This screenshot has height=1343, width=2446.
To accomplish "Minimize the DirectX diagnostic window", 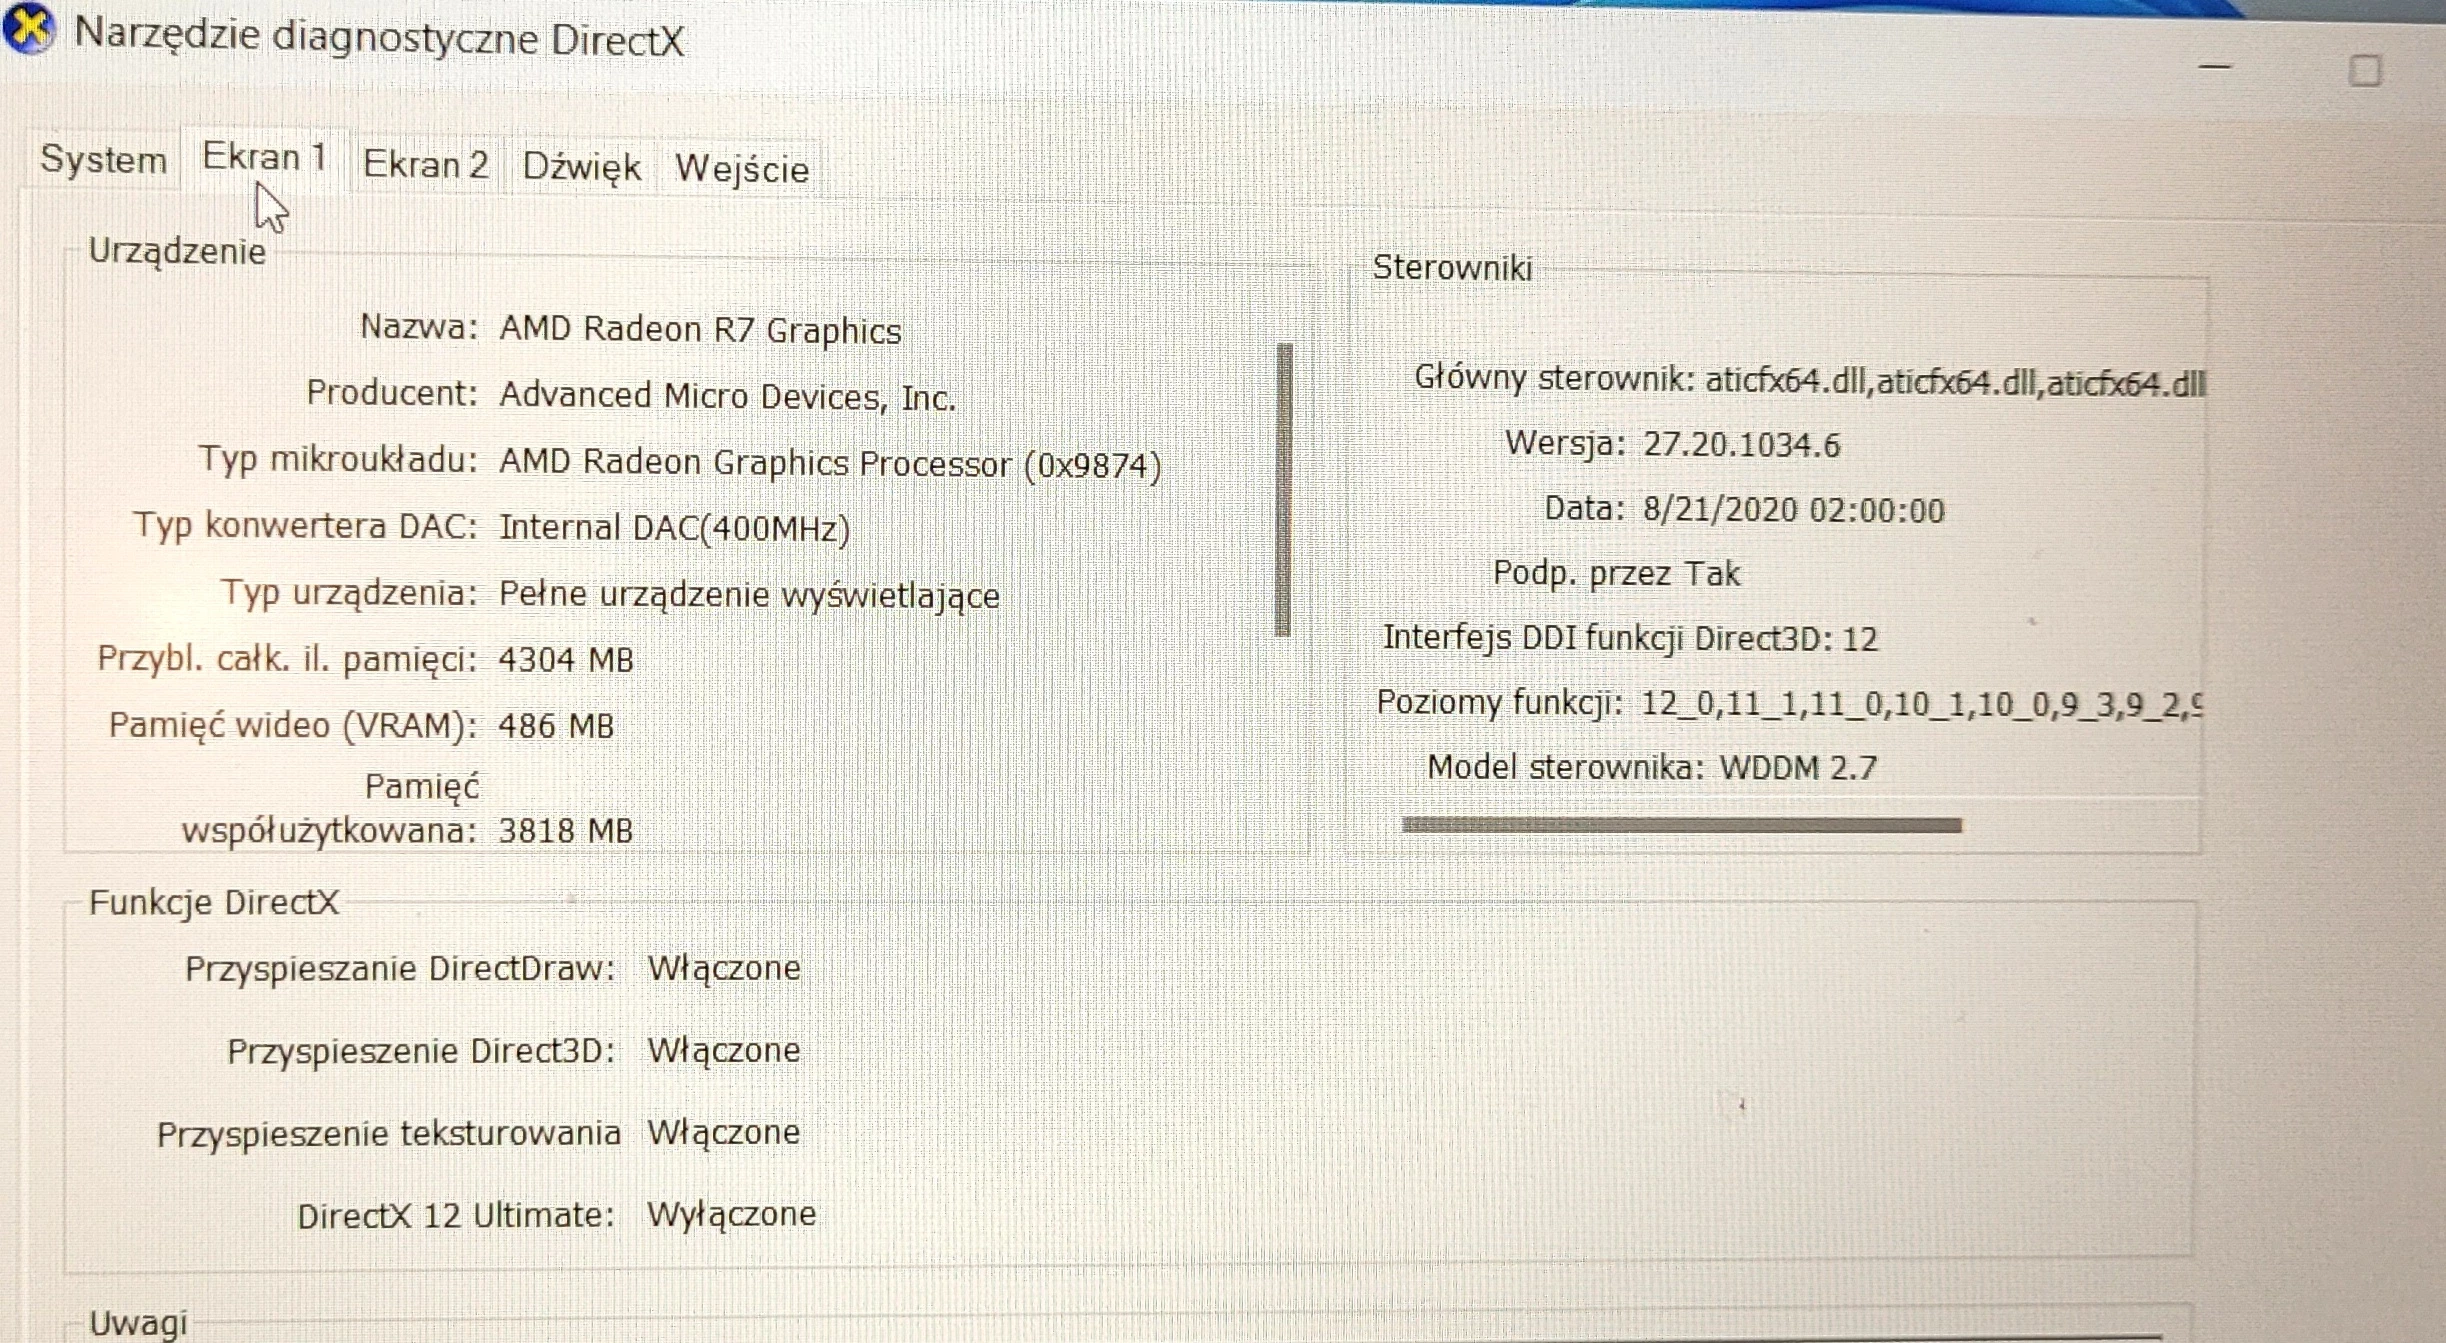I will point(2215,67).
